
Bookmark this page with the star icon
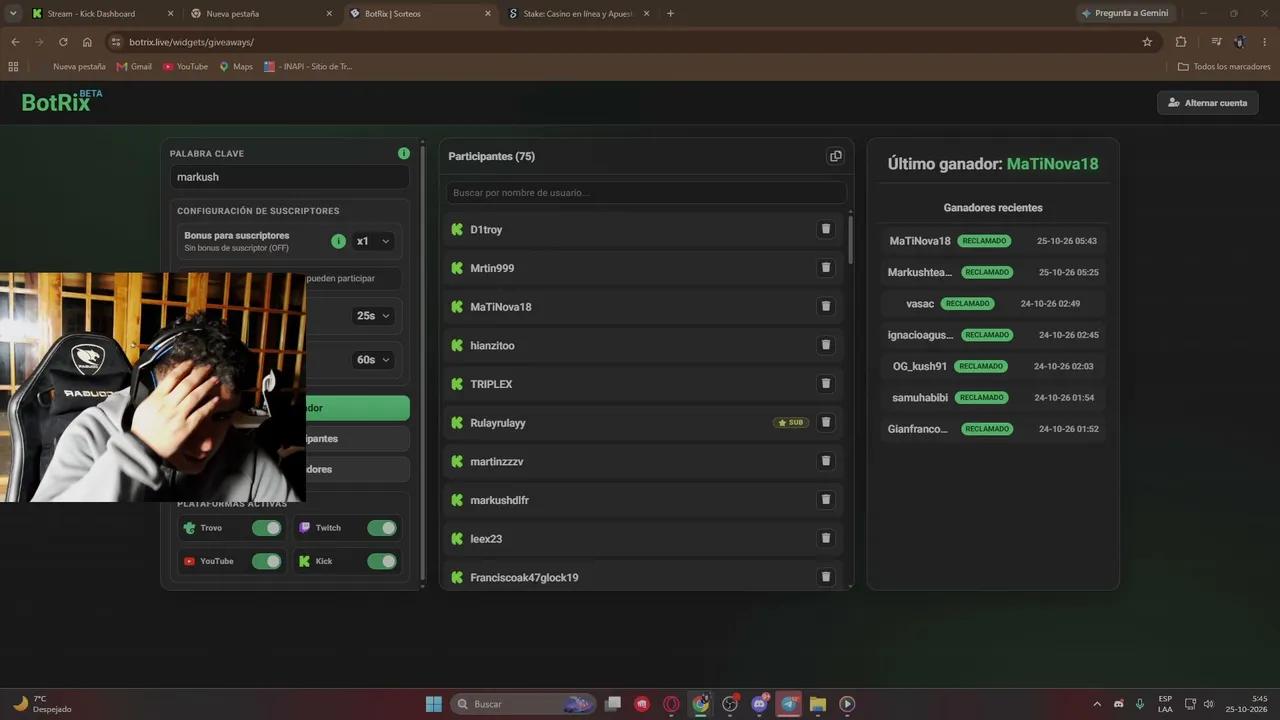tap(1147, 42)
